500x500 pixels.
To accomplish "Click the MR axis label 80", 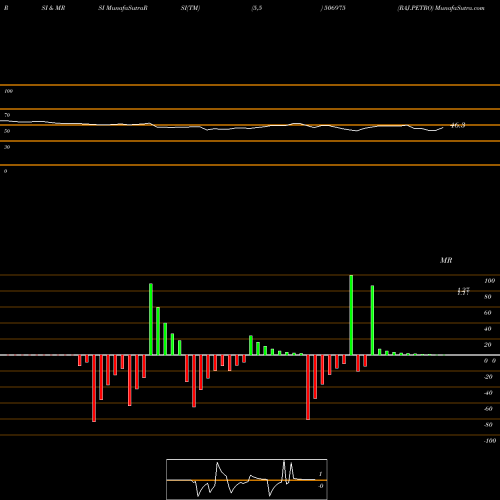I will coord(488,297).
